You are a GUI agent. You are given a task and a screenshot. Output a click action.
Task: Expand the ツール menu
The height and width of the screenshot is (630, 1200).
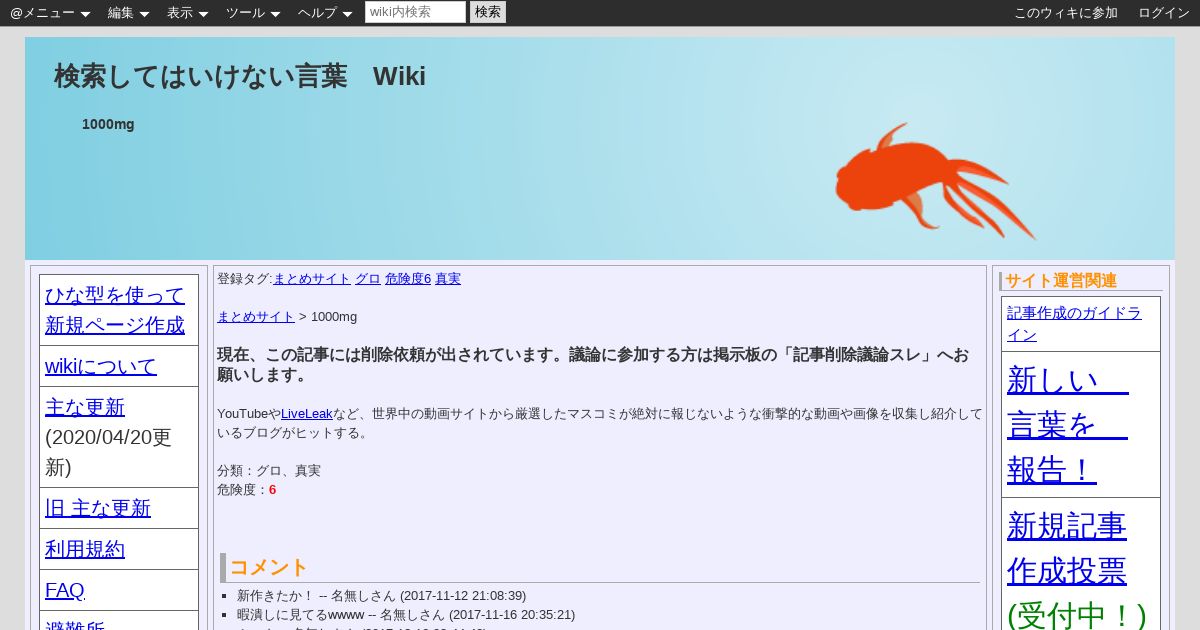click(x=253, y=13)
